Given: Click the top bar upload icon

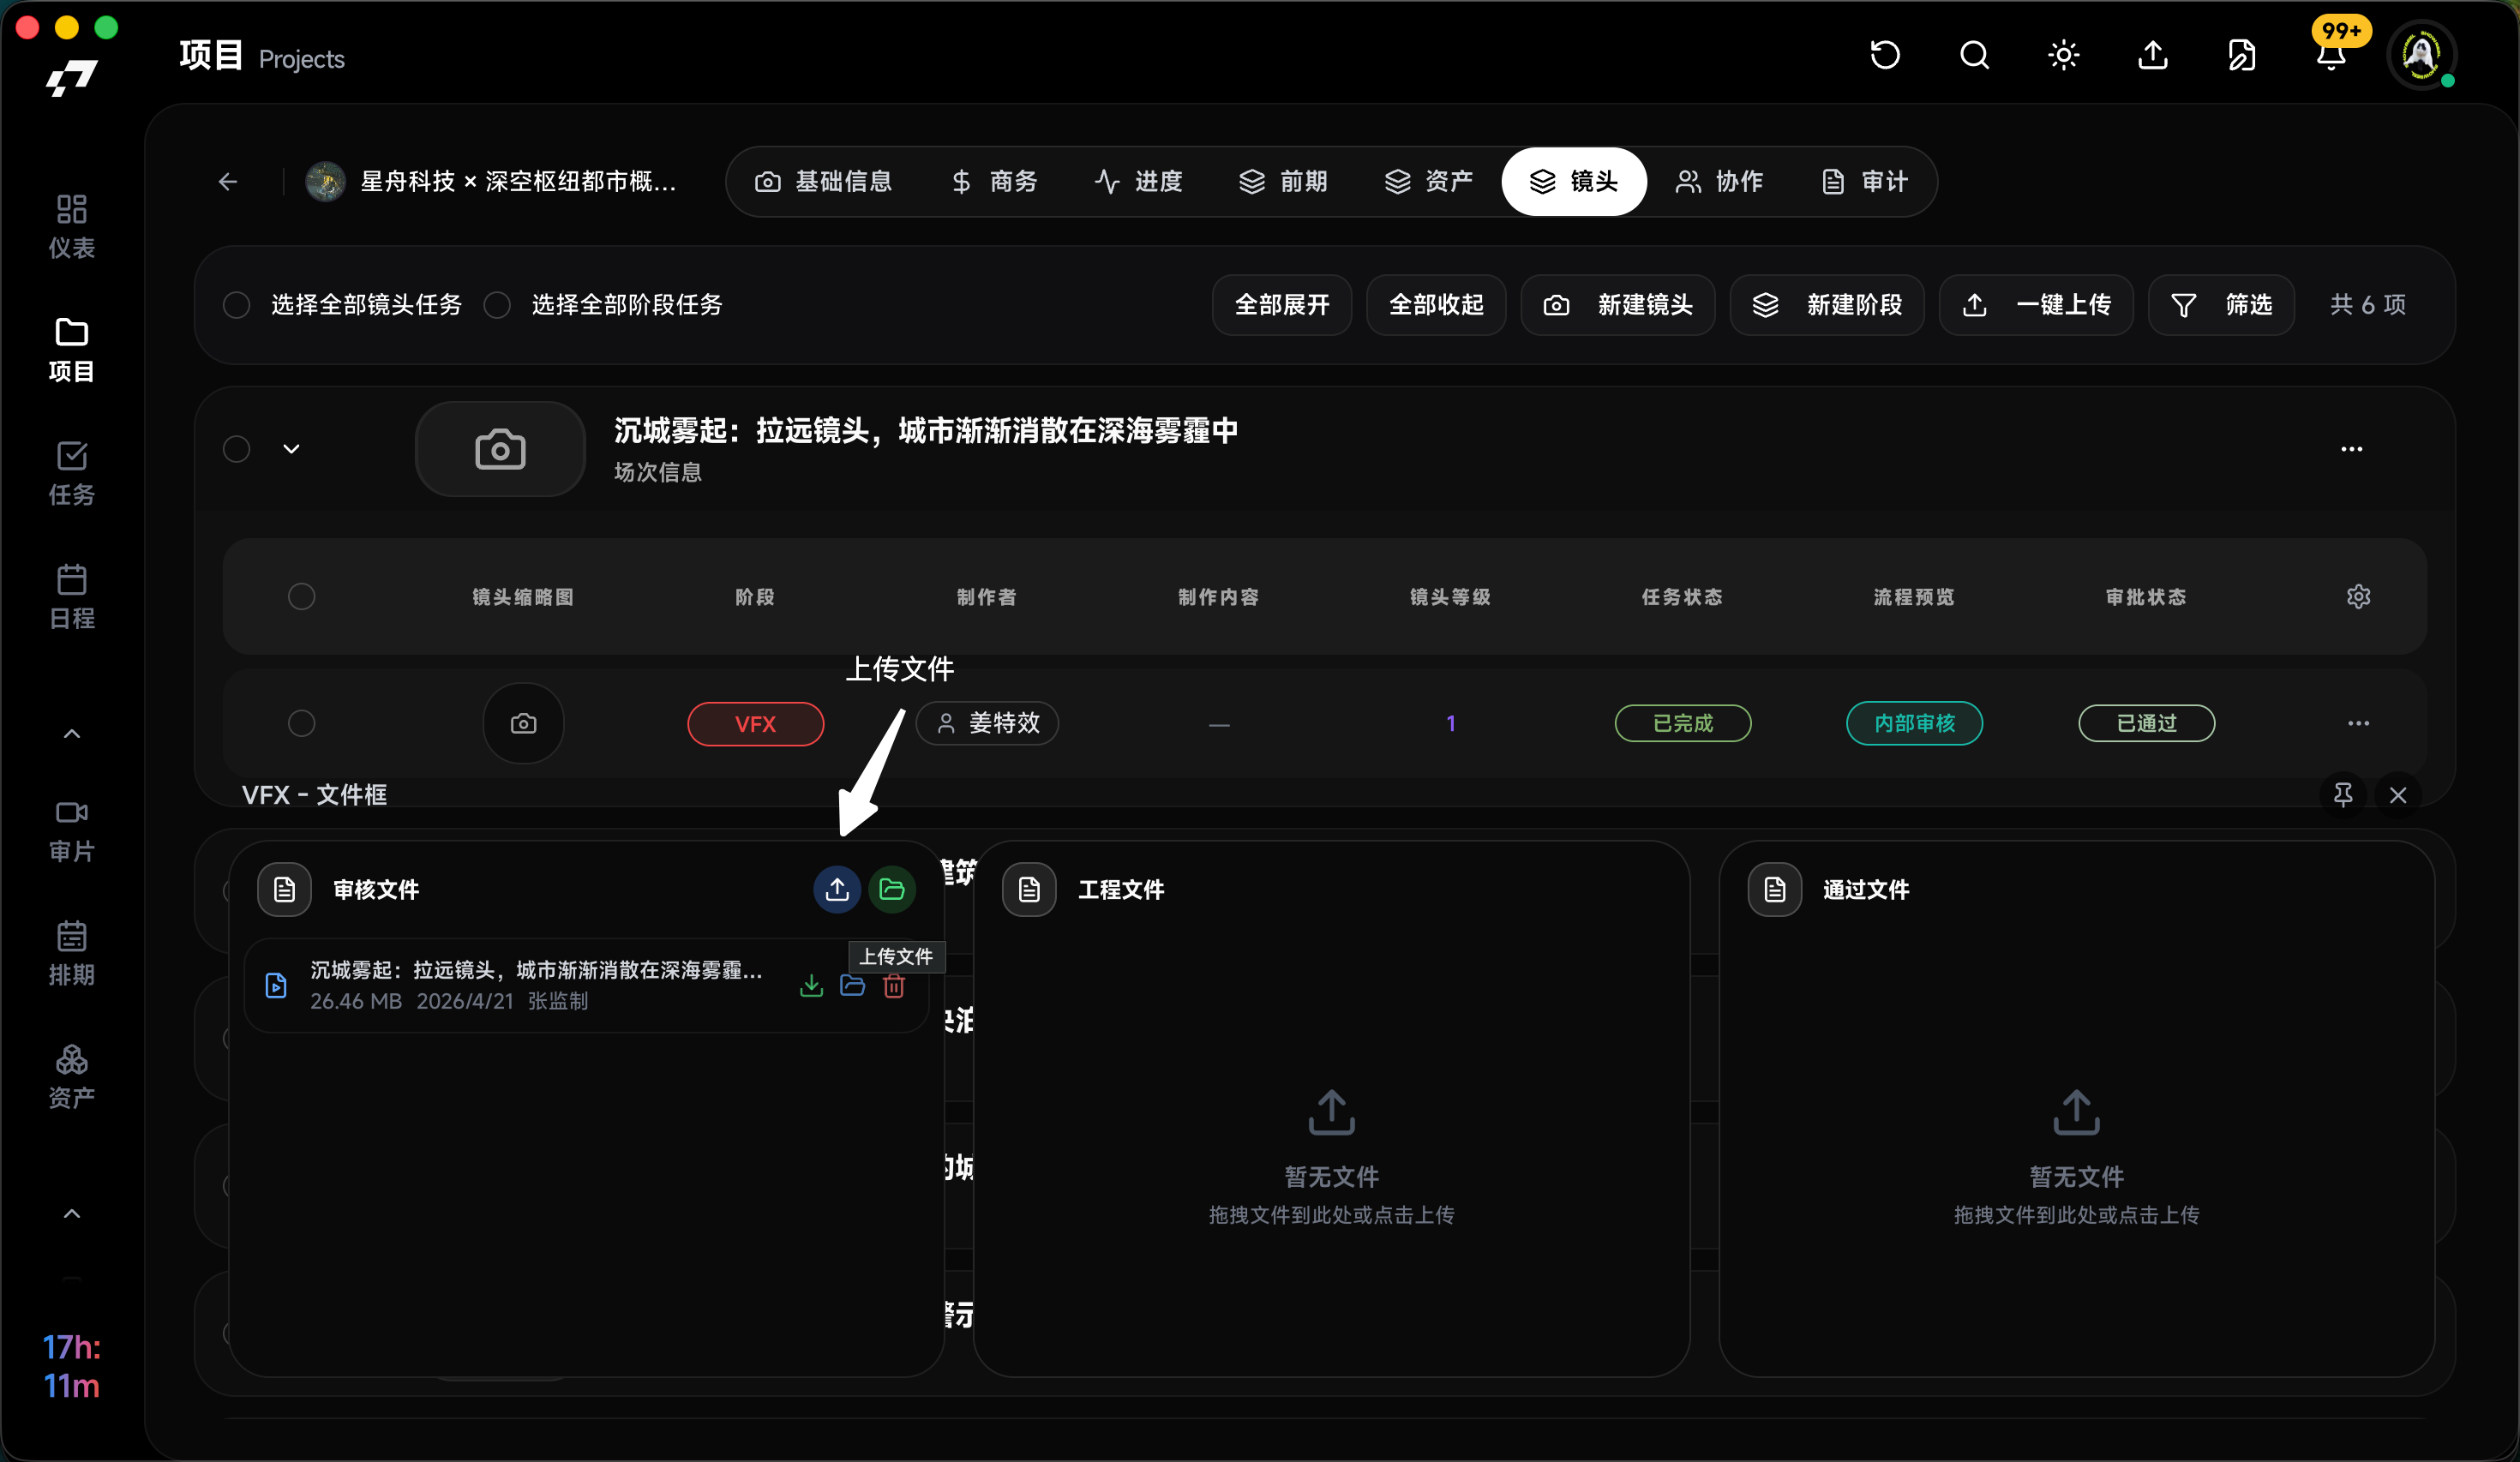Looking at the screenshot, I should [2152, 55].
